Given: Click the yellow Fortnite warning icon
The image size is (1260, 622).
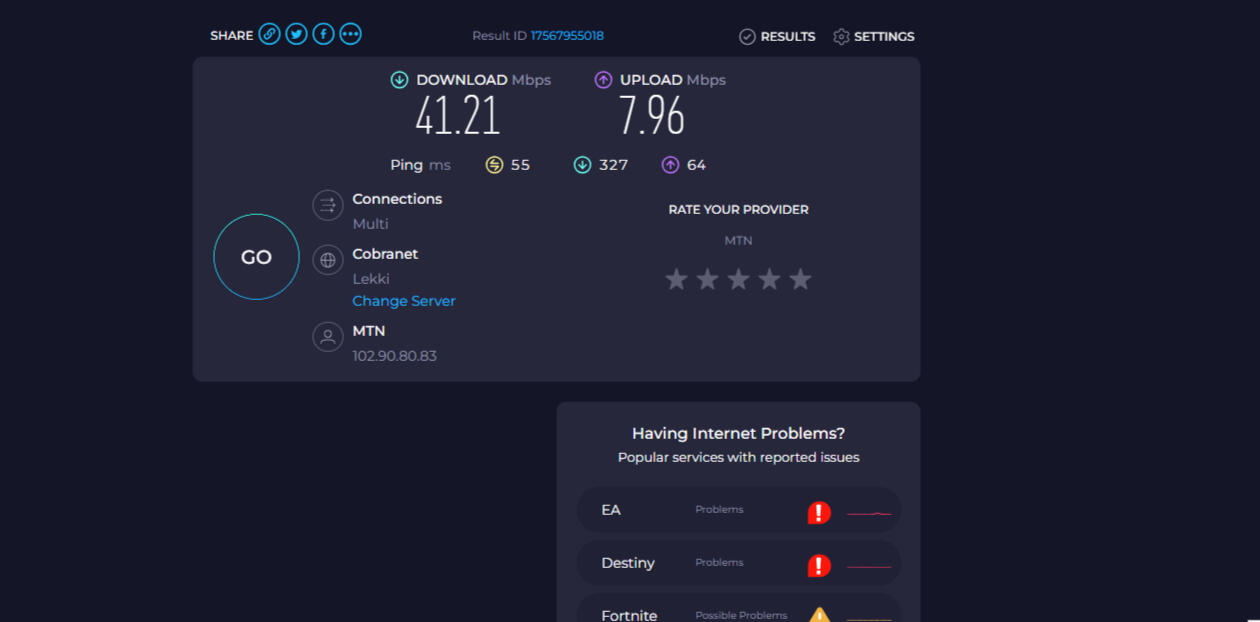Looking at the screenshot, I should click(x=819, y=614).
